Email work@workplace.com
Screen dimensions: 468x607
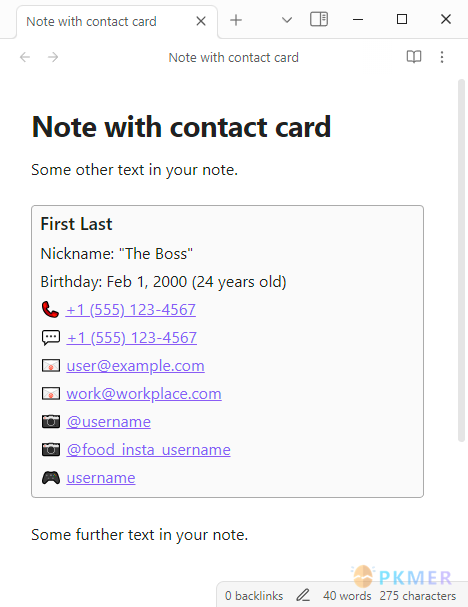144,394
